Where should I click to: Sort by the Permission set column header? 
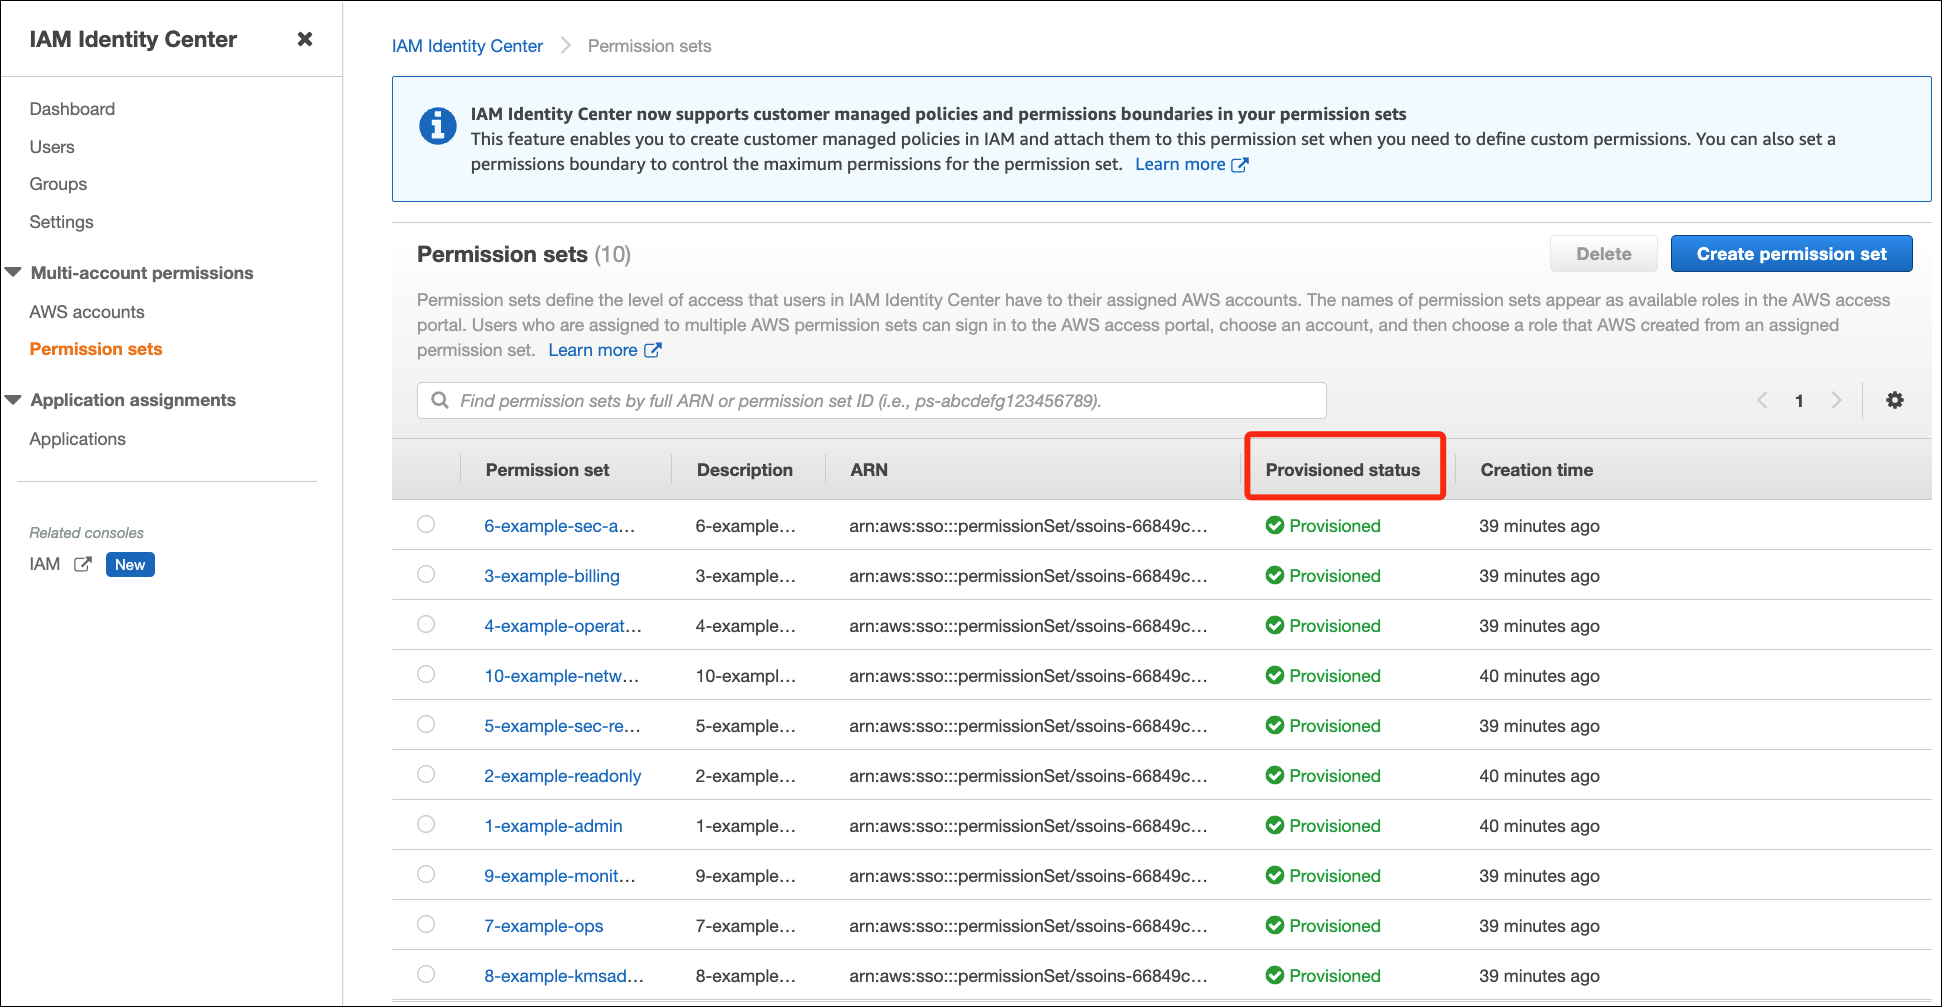(x=547, y=470)
